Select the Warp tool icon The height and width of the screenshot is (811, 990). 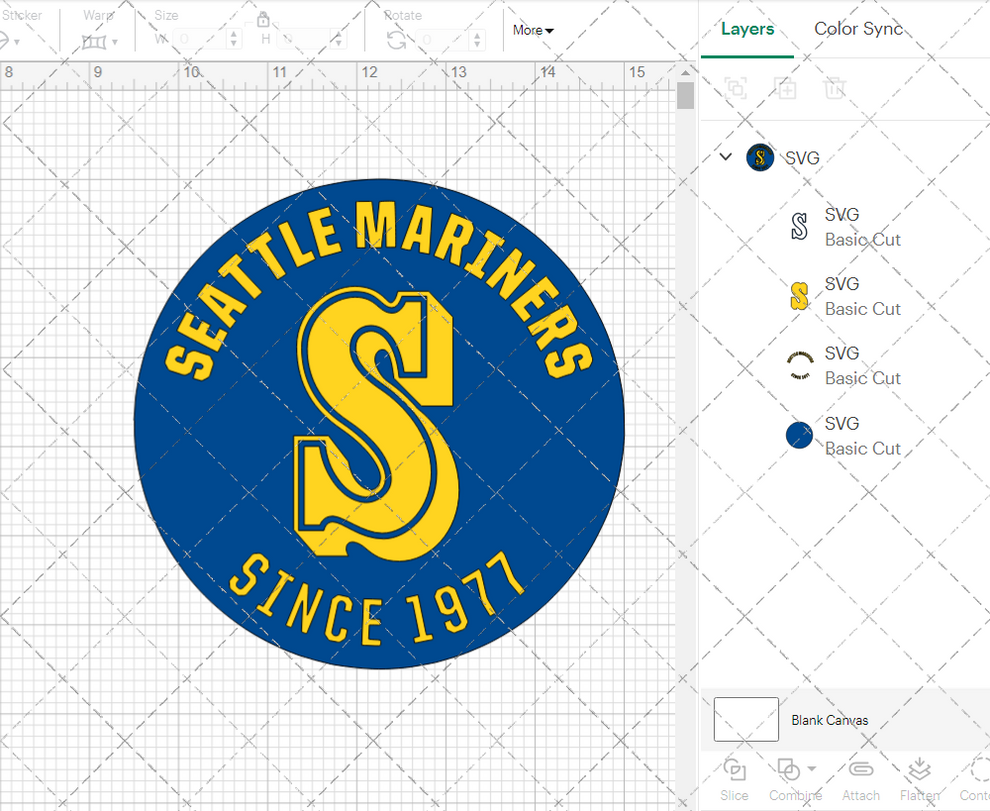pyautogui.click(x=96, y=42)
